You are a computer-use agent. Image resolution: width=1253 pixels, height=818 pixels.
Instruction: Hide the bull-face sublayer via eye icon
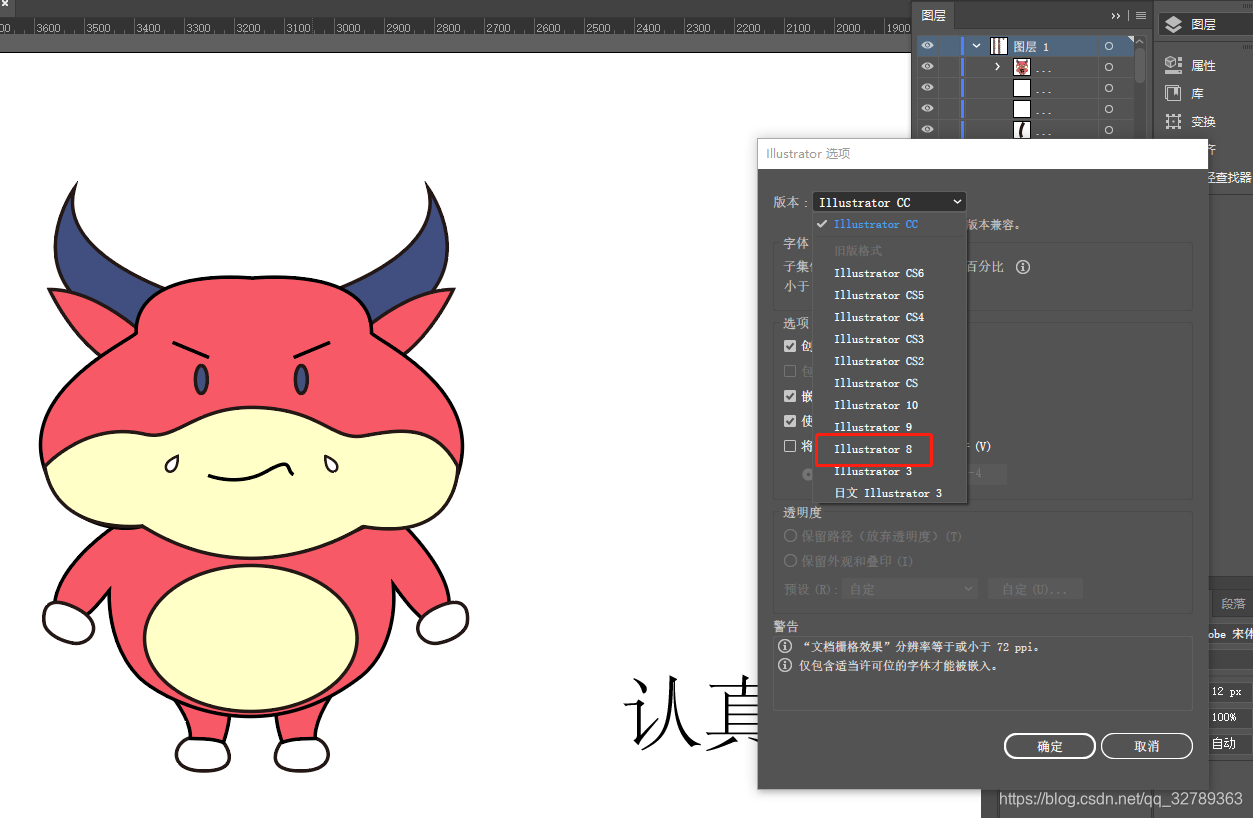coord(928,67)
